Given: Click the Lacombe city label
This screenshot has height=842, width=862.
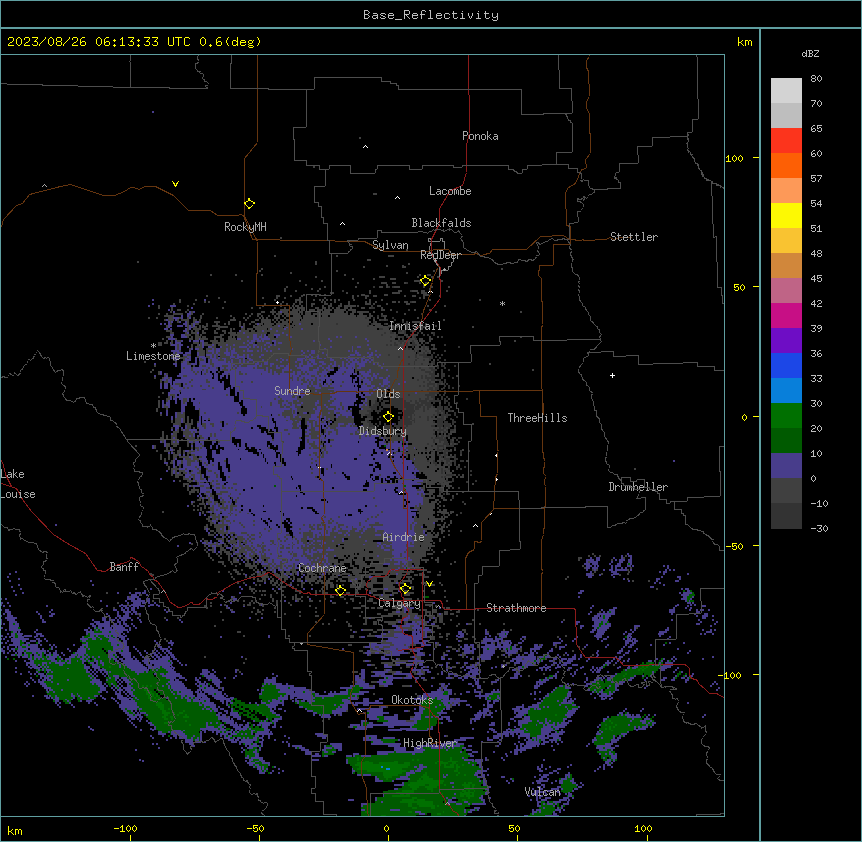Looking at the screenshot, I should tap(450, 191).
